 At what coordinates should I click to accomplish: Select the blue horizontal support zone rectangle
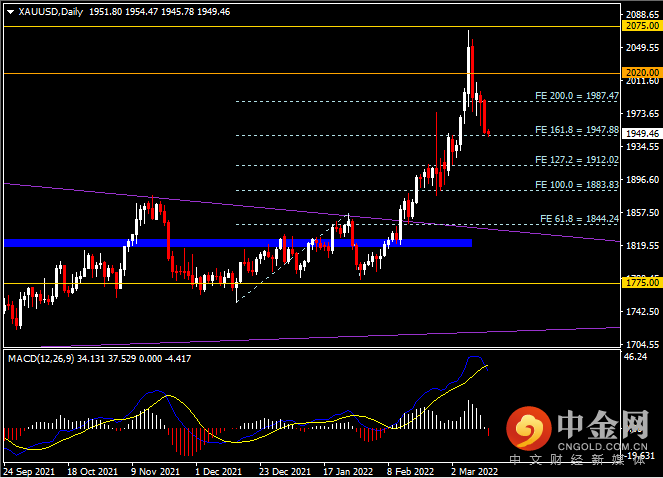tap(238, 243)
